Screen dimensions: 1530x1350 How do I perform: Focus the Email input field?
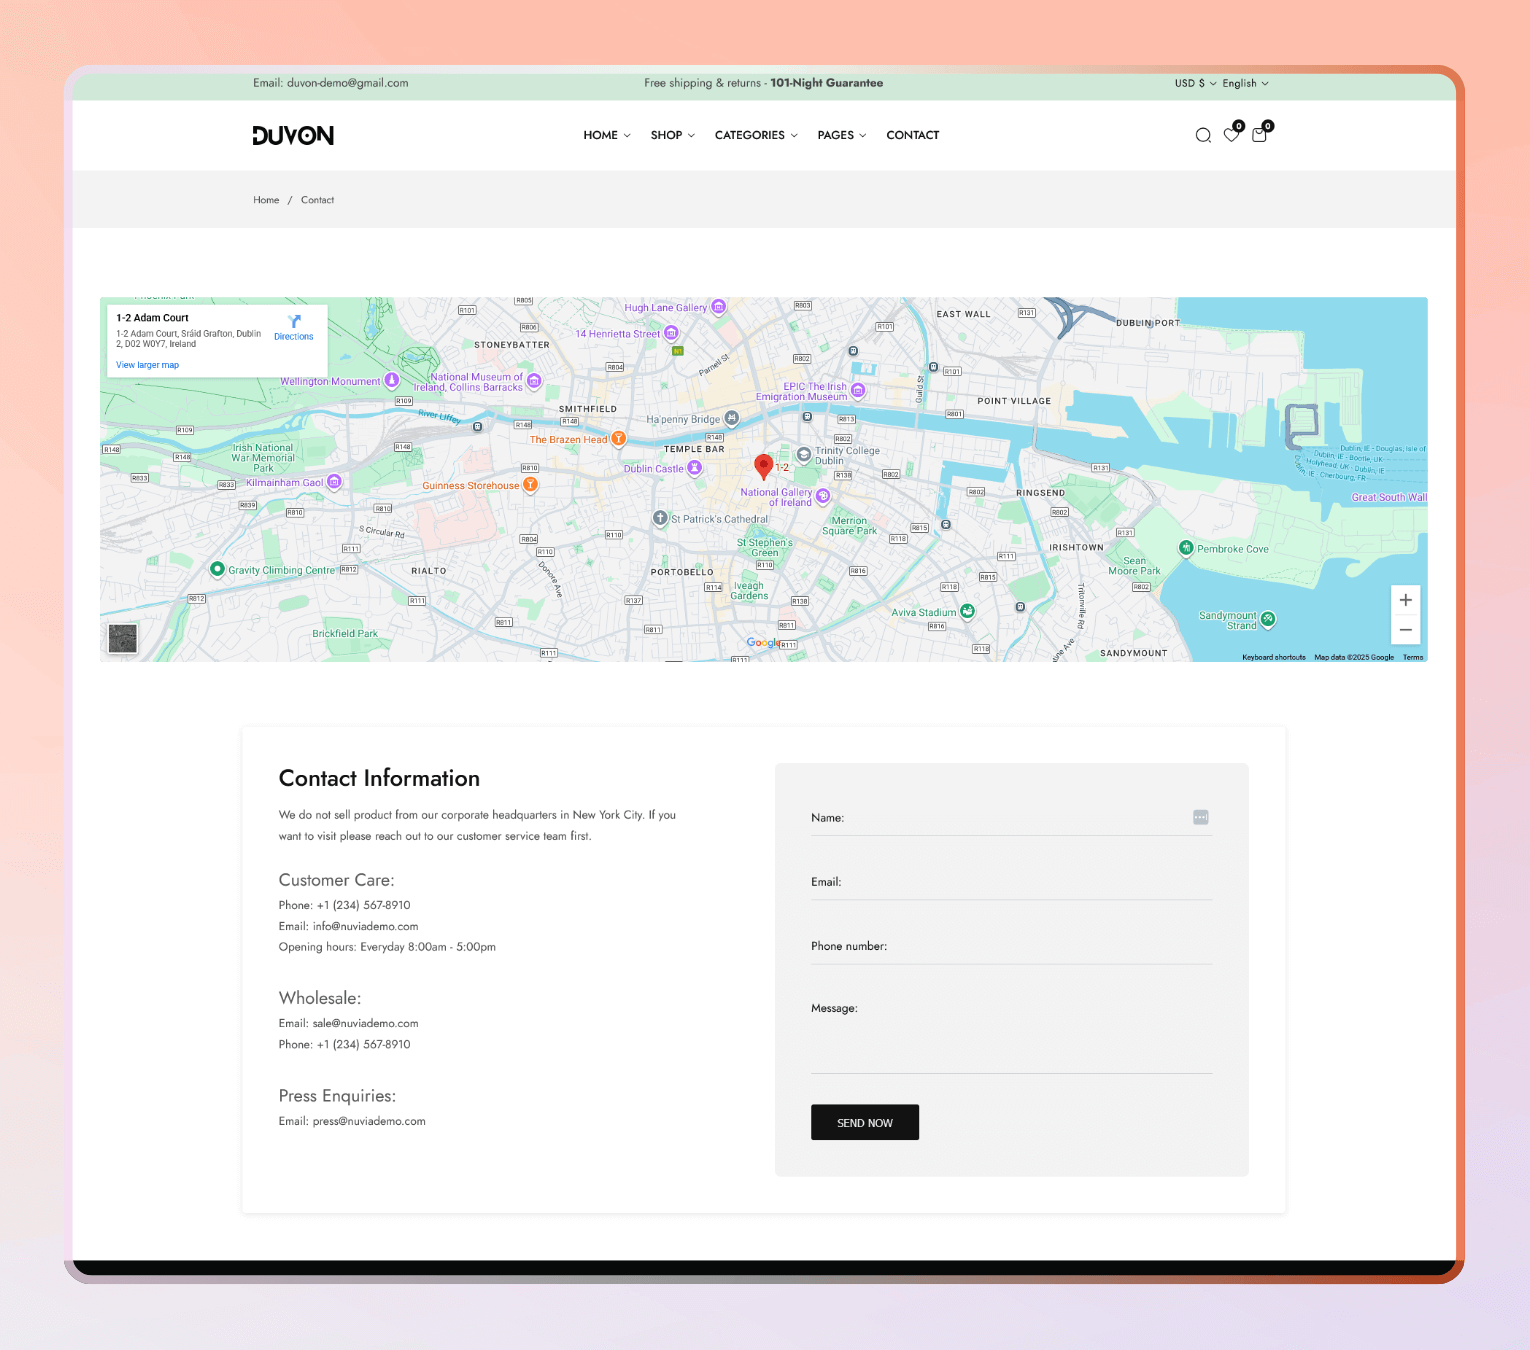tap(1011, 882)
